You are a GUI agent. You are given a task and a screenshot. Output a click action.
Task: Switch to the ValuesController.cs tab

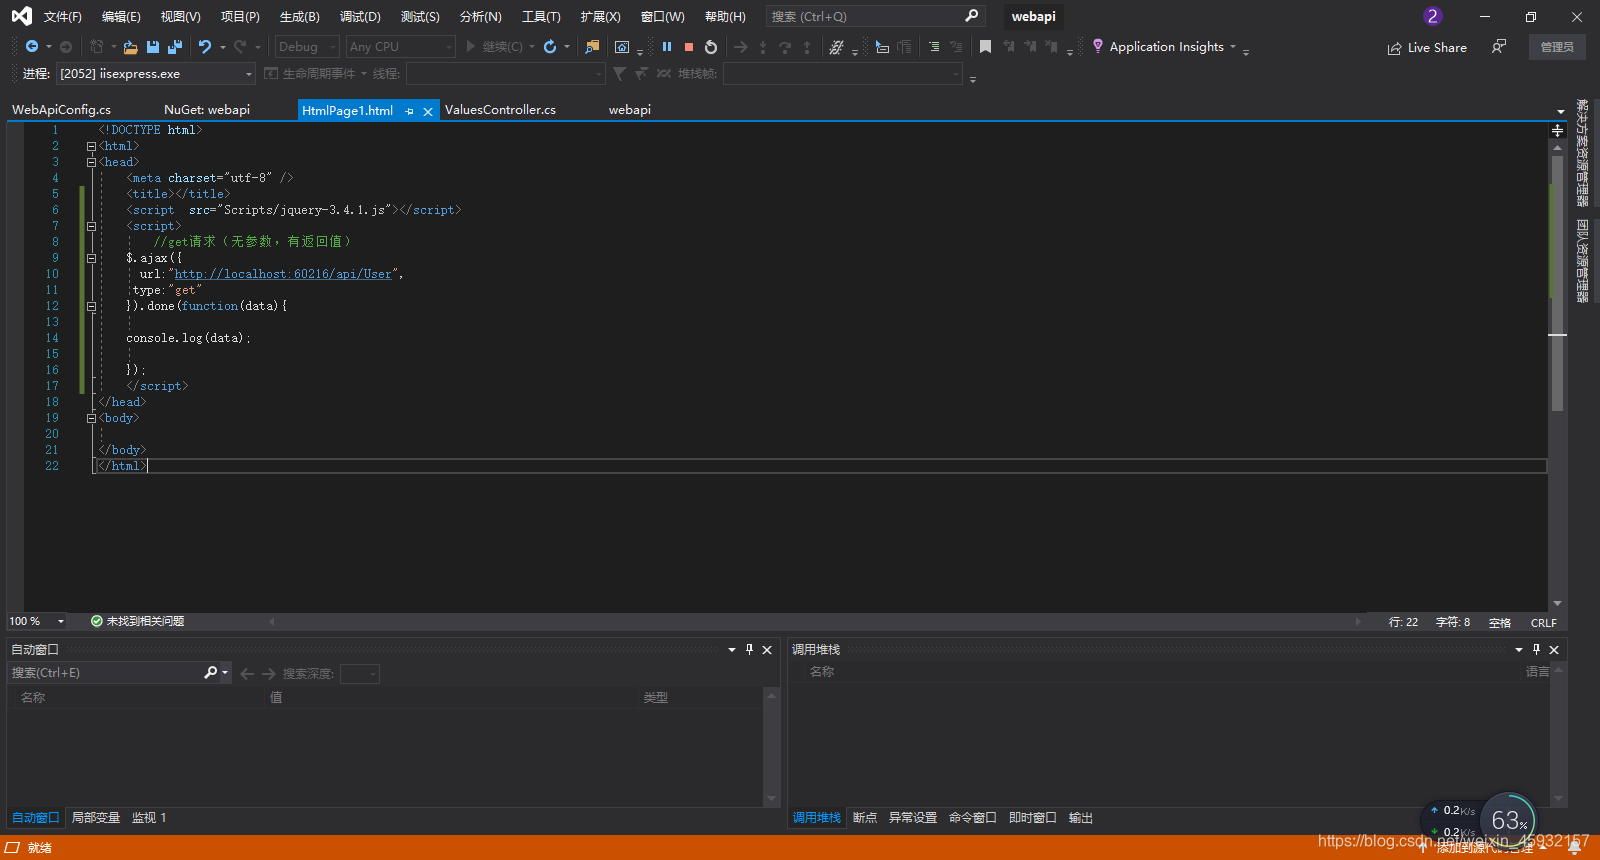(x=500, y=110)
